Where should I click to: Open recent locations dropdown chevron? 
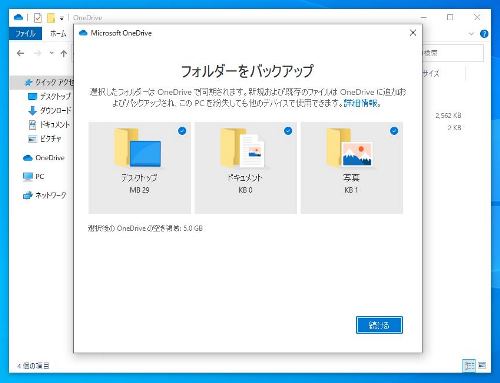[x=51, y=53]
